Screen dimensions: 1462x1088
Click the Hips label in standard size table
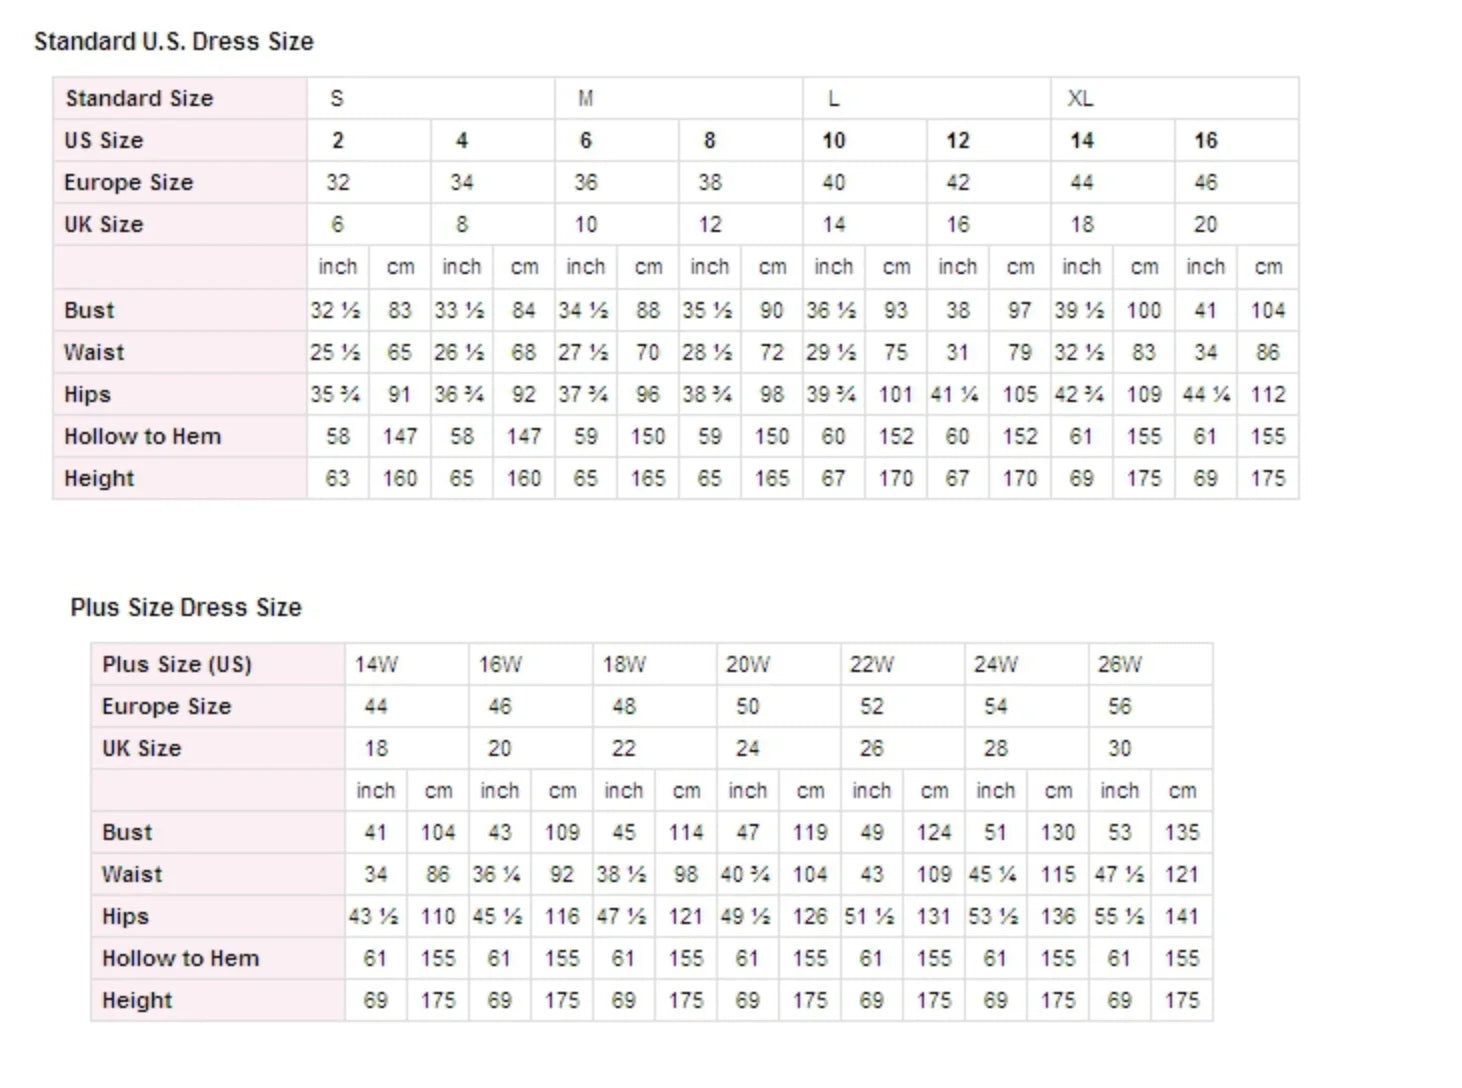click(87, 394)
